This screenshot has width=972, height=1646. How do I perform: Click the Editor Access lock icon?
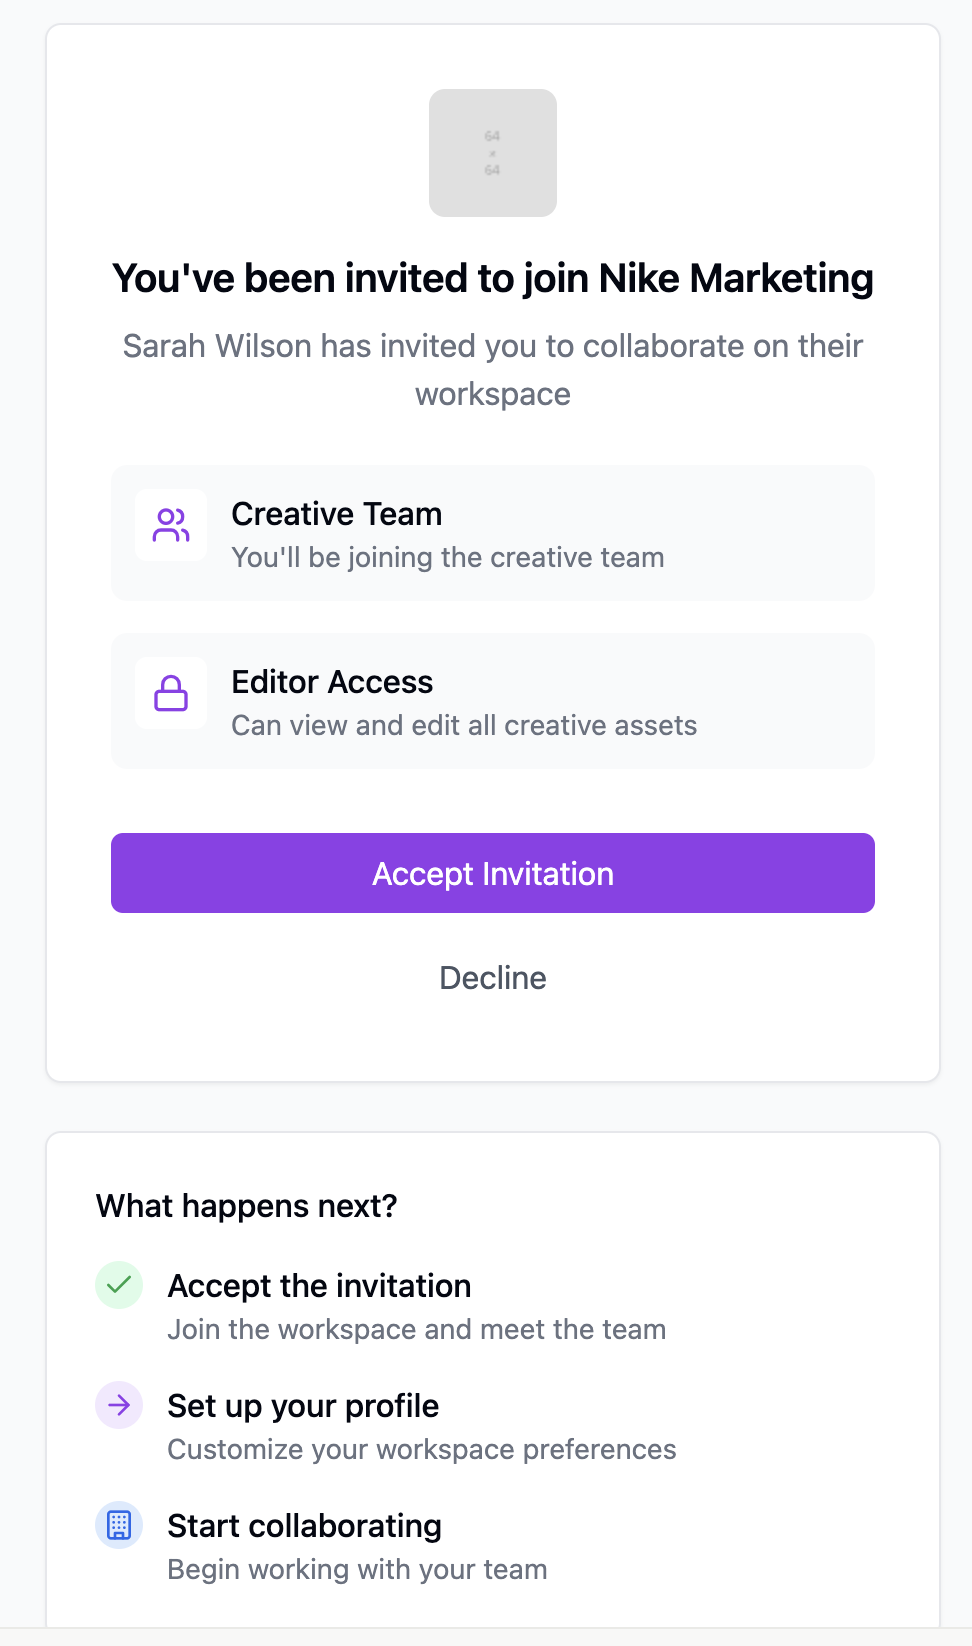(171, 693)
